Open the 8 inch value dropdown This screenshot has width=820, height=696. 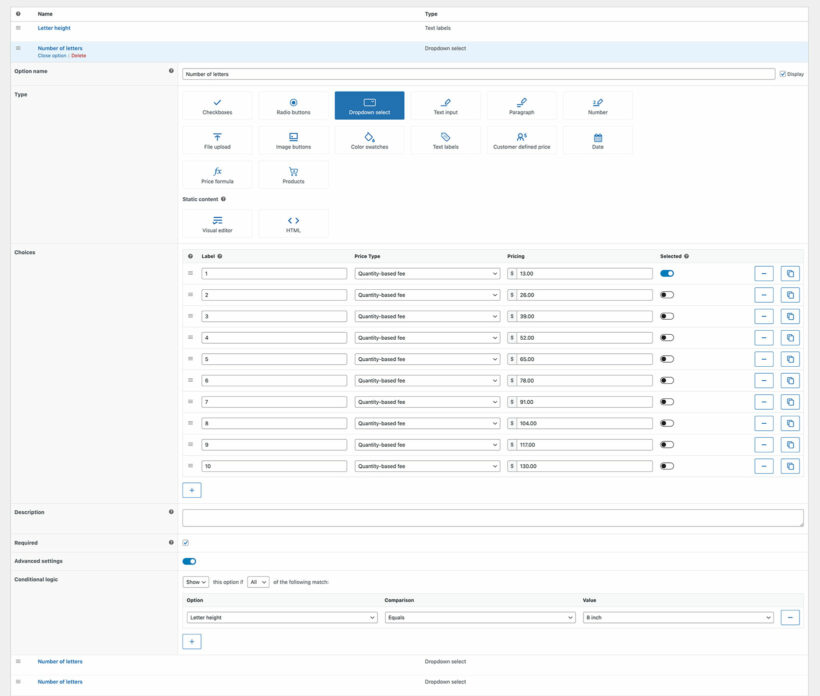(677, 618)
